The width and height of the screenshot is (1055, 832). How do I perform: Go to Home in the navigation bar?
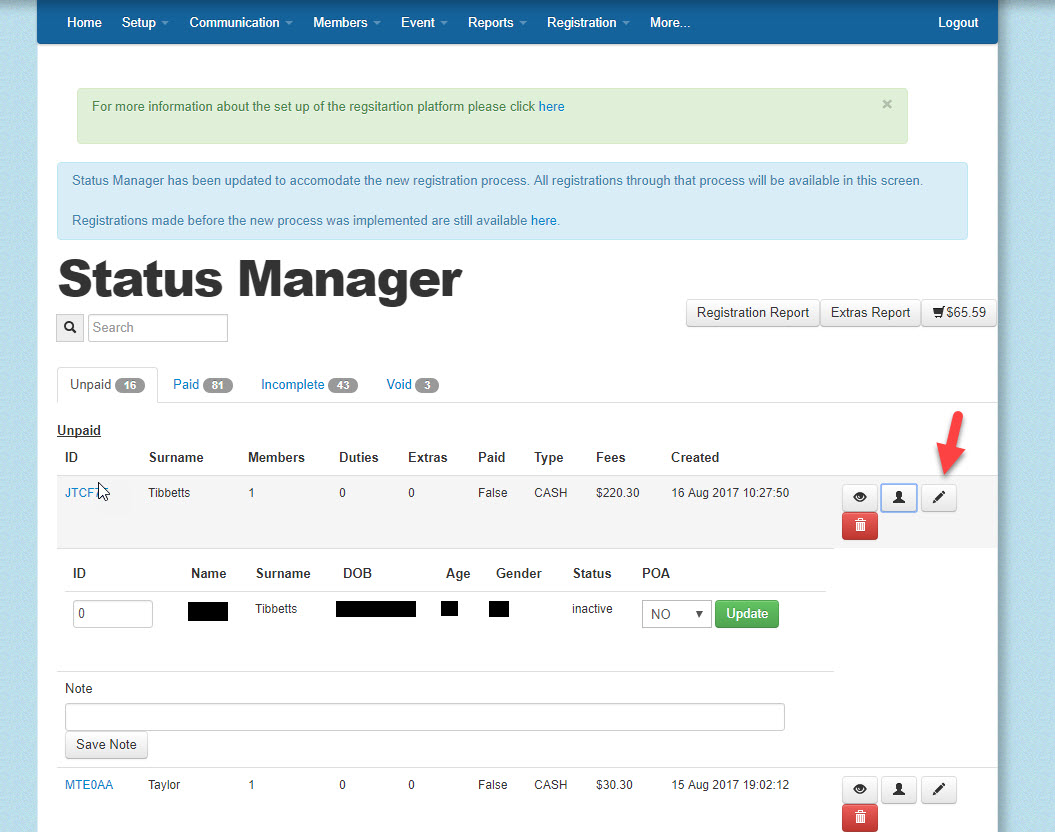point(84,22)
